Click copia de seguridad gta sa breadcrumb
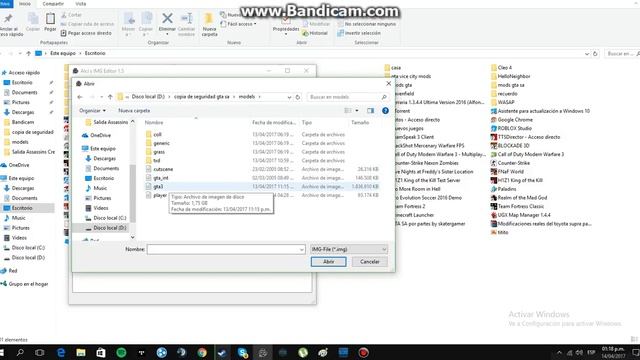This screenshot has width=640, height=360. click(x=202, y=97)
